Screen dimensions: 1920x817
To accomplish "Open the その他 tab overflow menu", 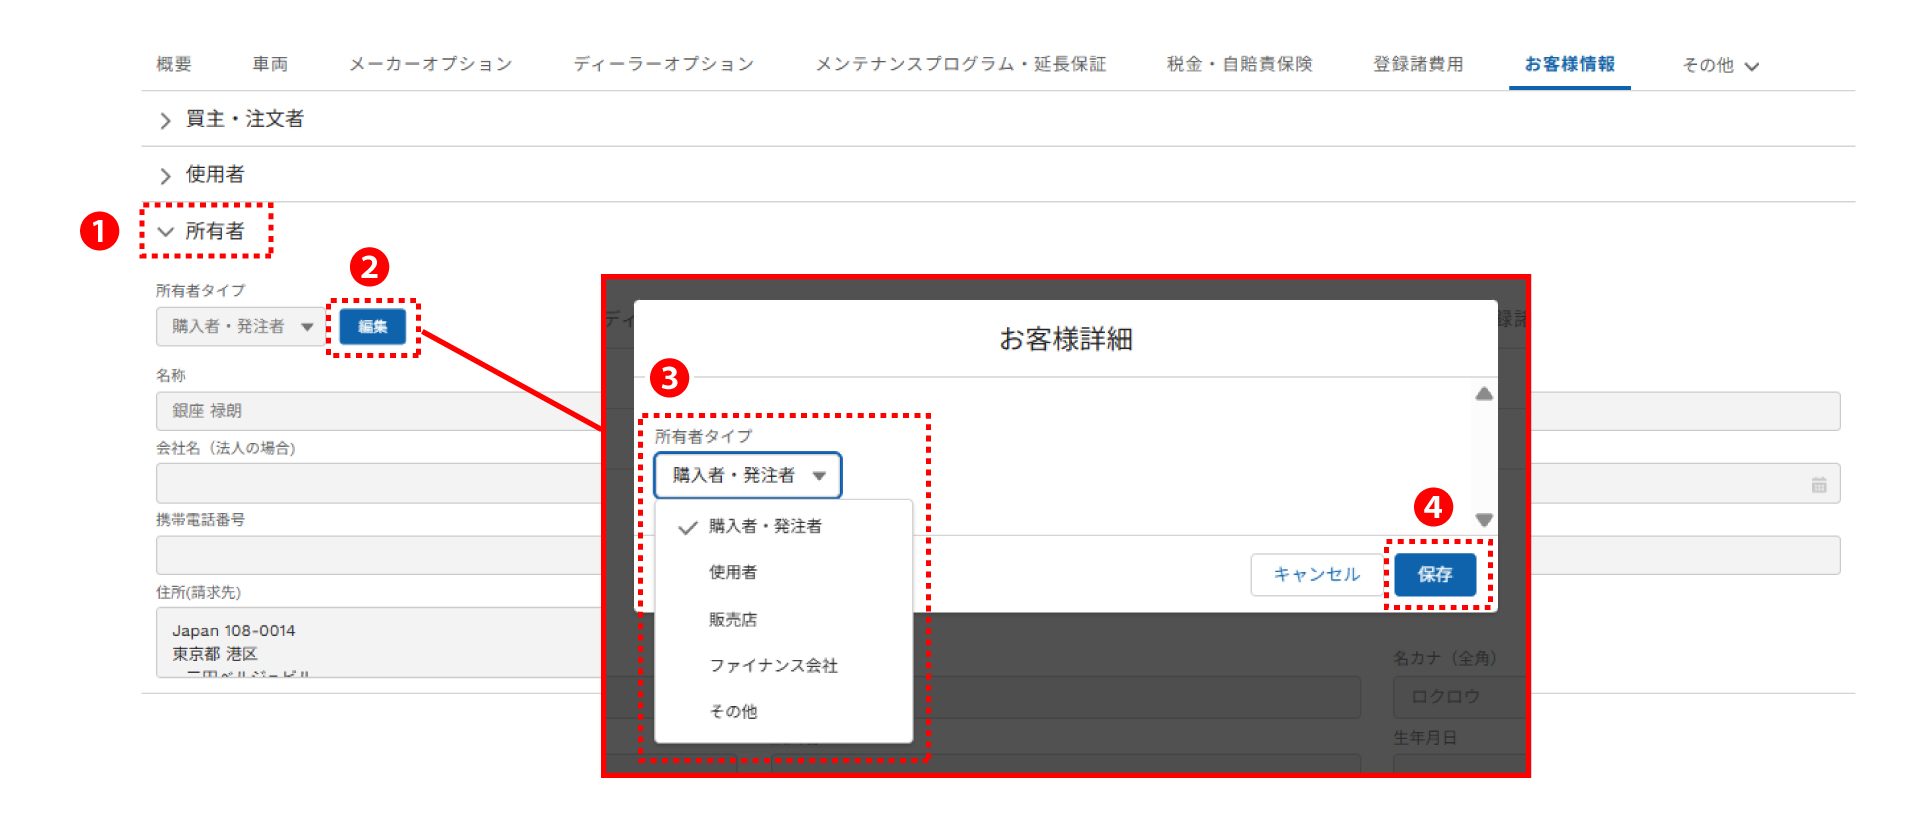I will (x=1720, y=65).
